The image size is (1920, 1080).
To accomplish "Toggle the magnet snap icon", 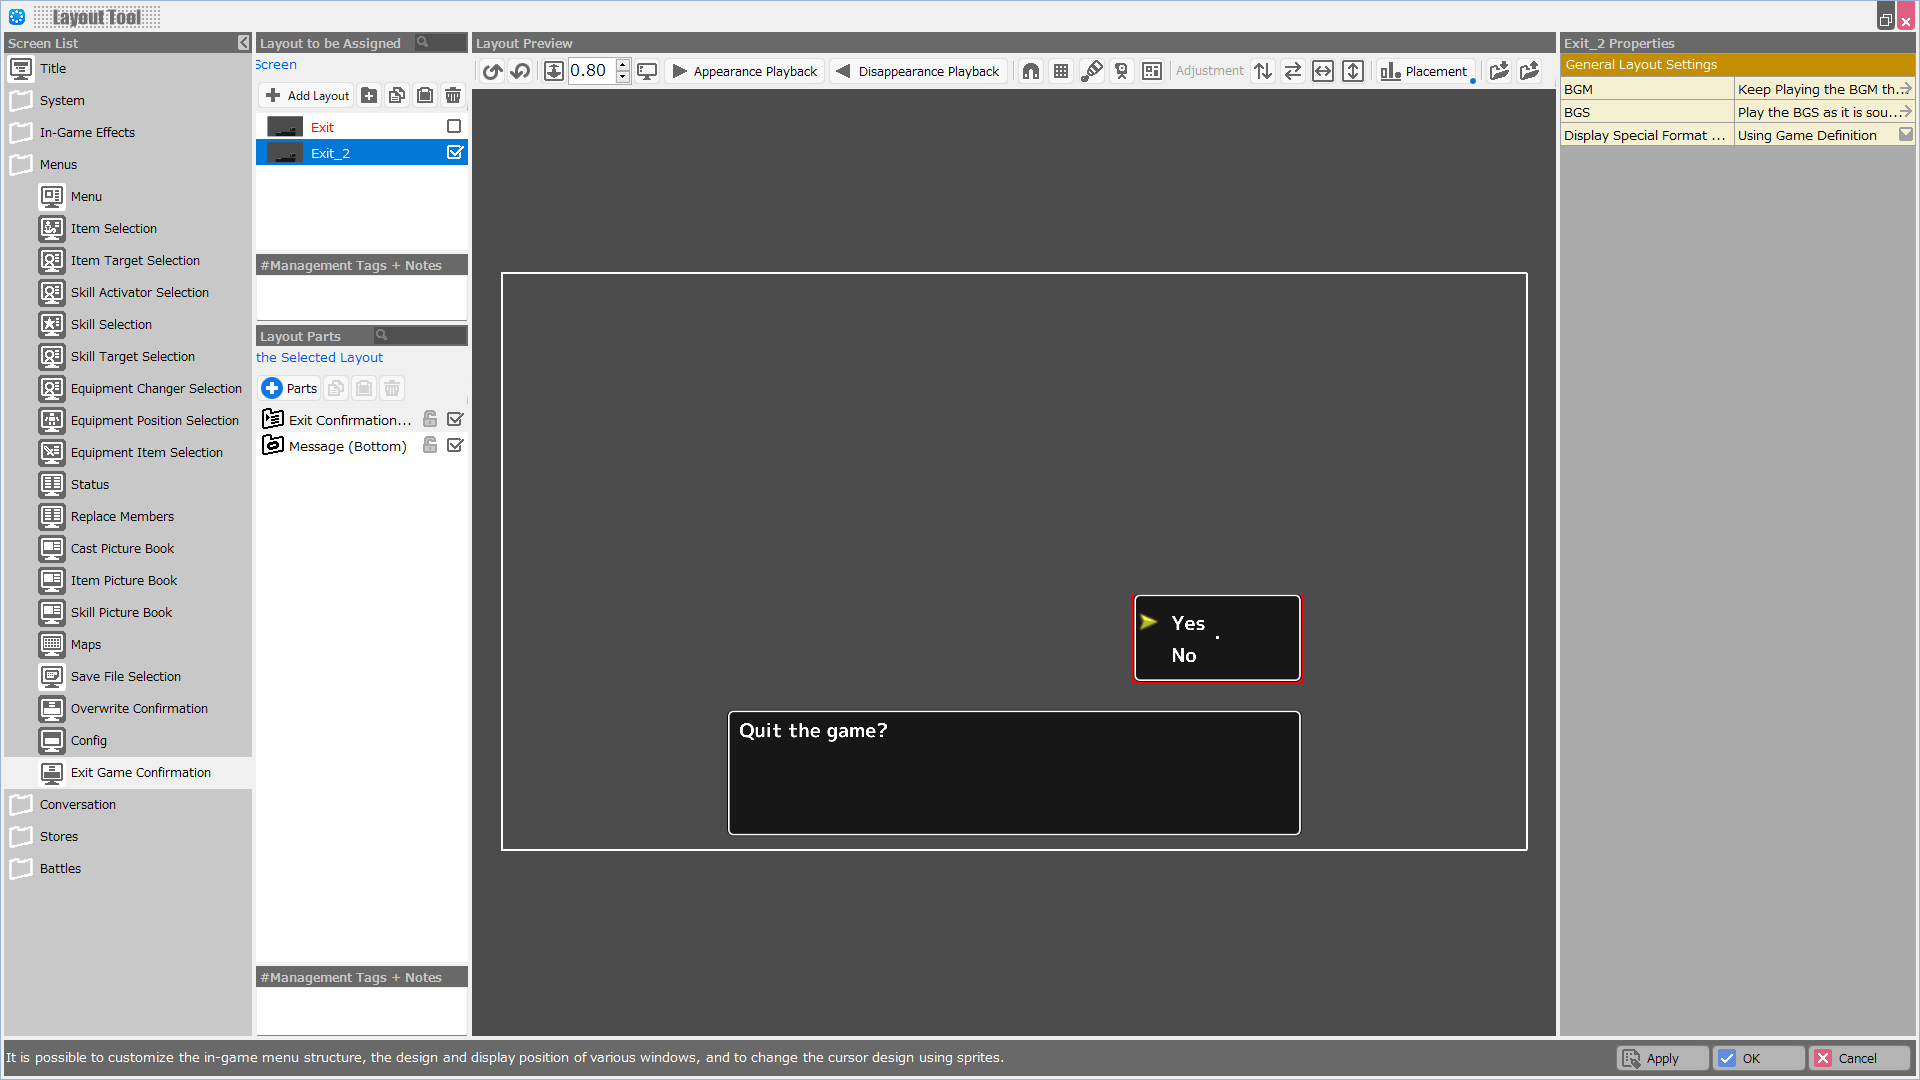I will [x=1031, y=71].
